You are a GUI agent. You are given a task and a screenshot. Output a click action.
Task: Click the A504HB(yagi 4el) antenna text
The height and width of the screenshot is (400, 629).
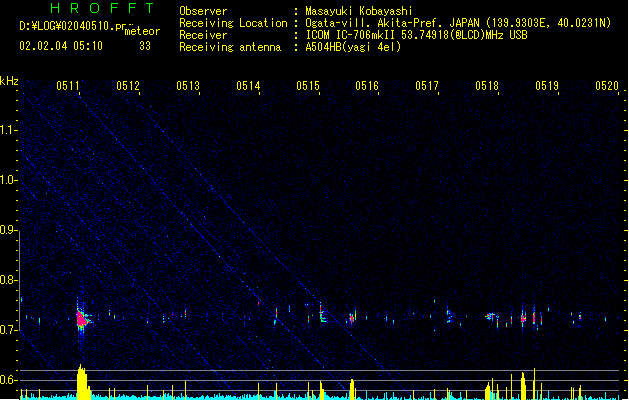(353, 47)
